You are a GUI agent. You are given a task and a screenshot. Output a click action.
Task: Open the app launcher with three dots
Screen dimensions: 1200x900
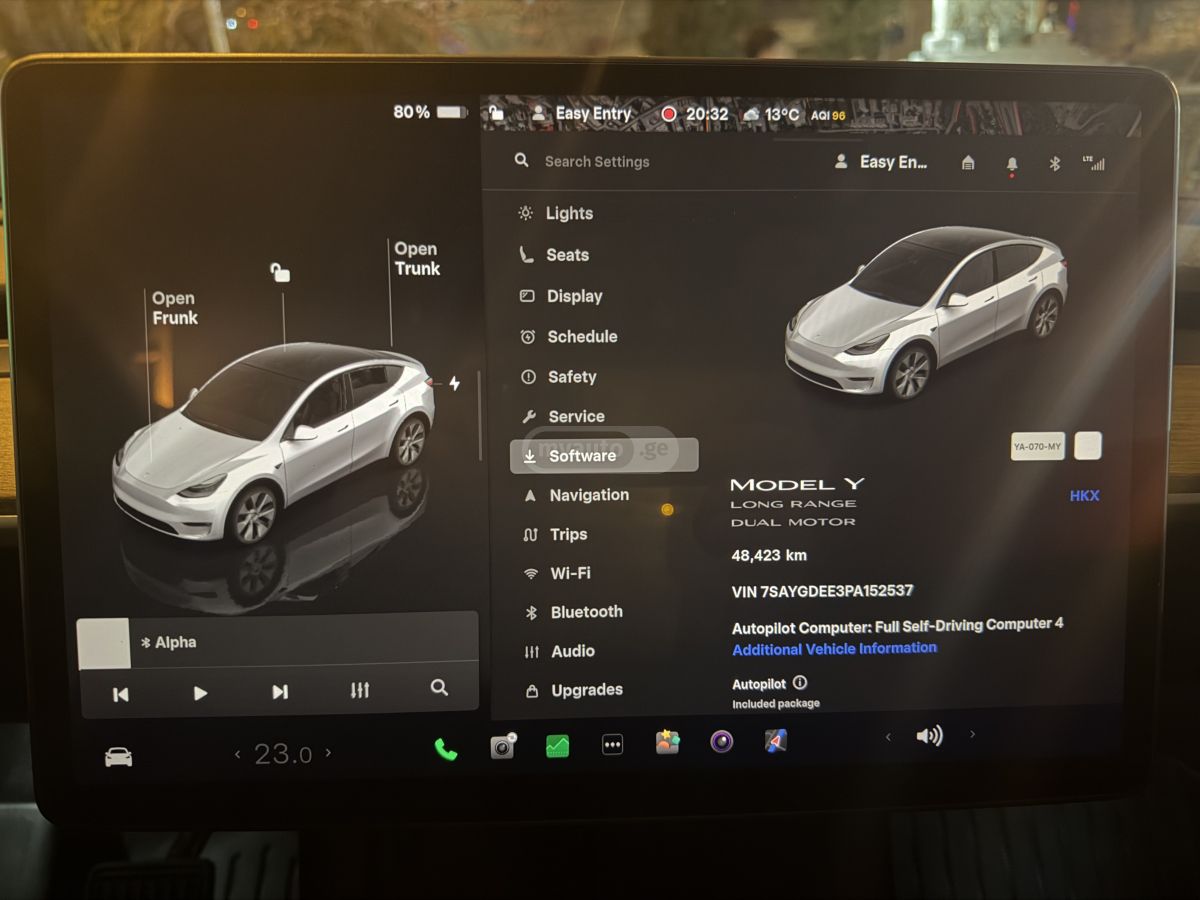612,742
